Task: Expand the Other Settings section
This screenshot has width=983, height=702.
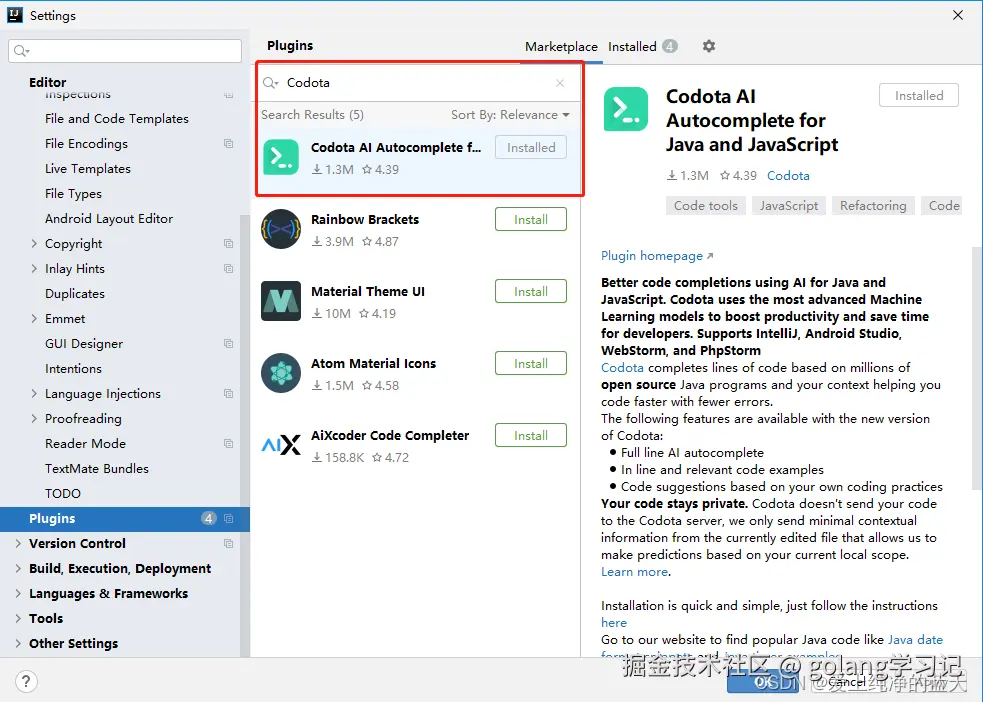Action: 18,644
